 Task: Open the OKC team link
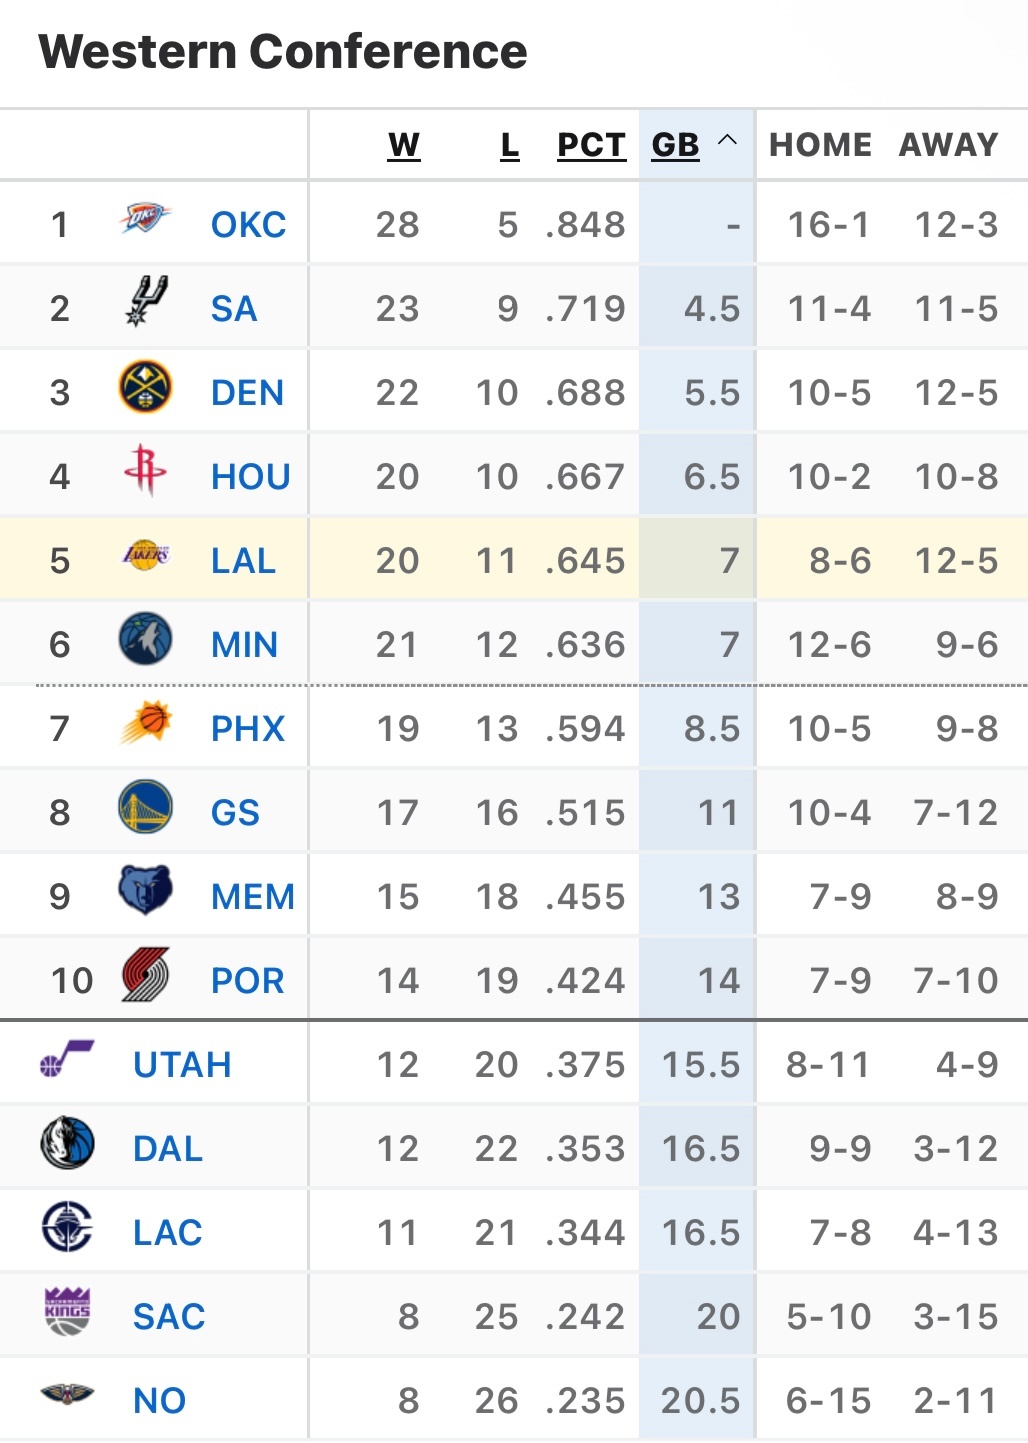[248, 225]
